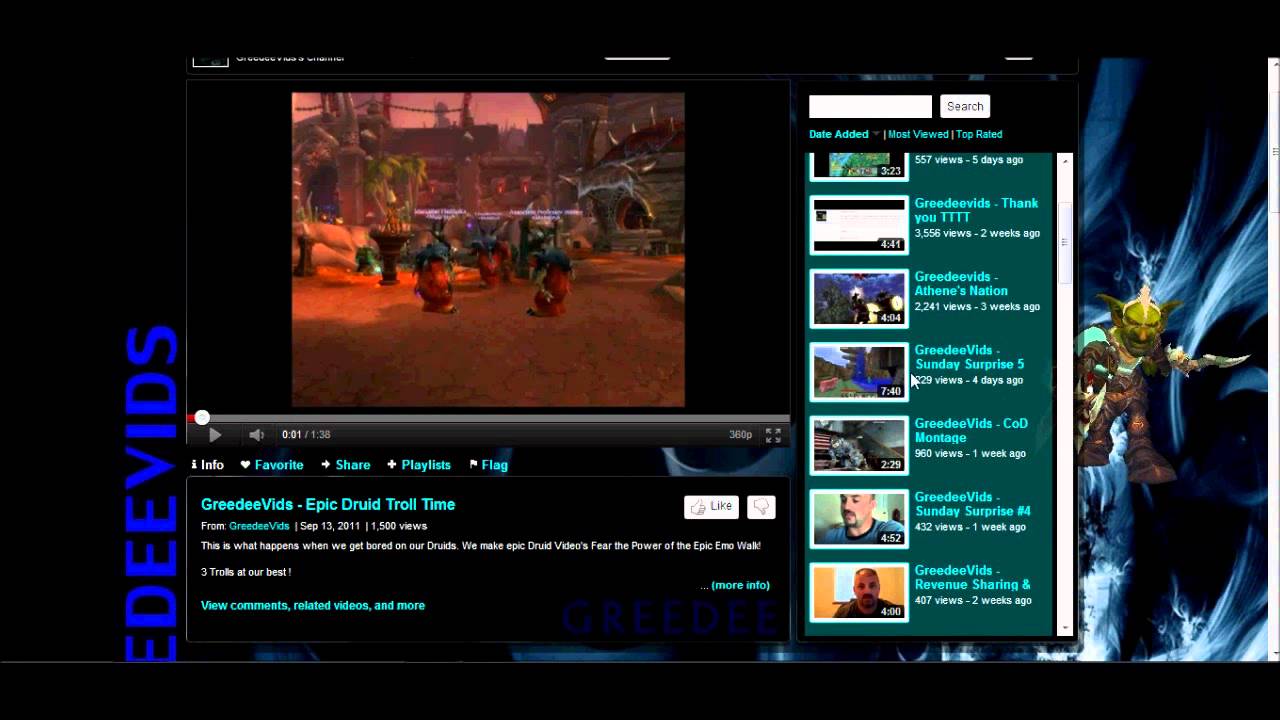Click the 7:40 Sunday Surprise 5 thumbnail
The height and width of the screenshot is (720, 1280).
[859, 372]
